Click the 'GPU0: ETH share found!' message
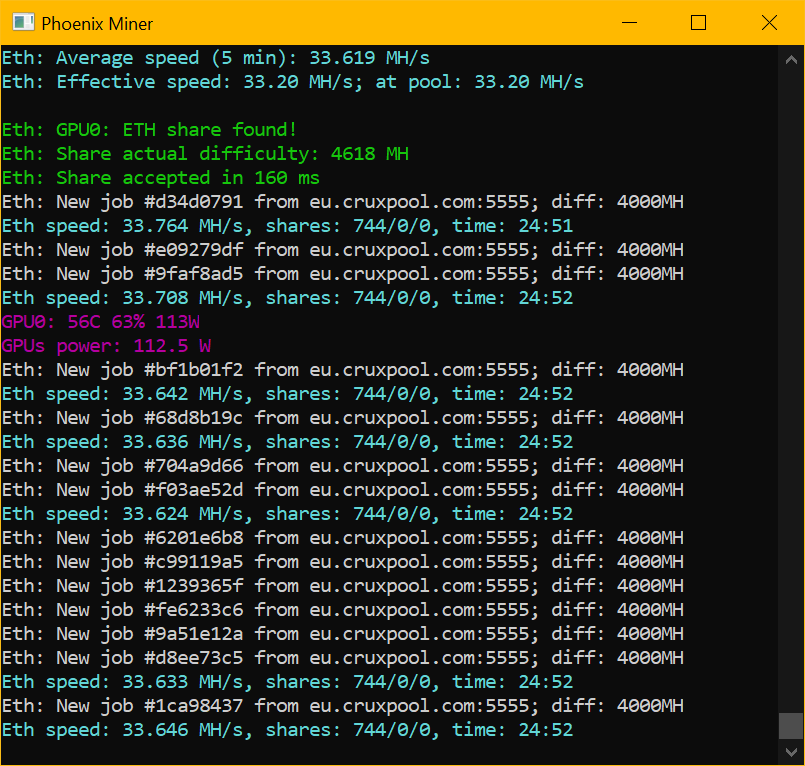 coord(149,130)
